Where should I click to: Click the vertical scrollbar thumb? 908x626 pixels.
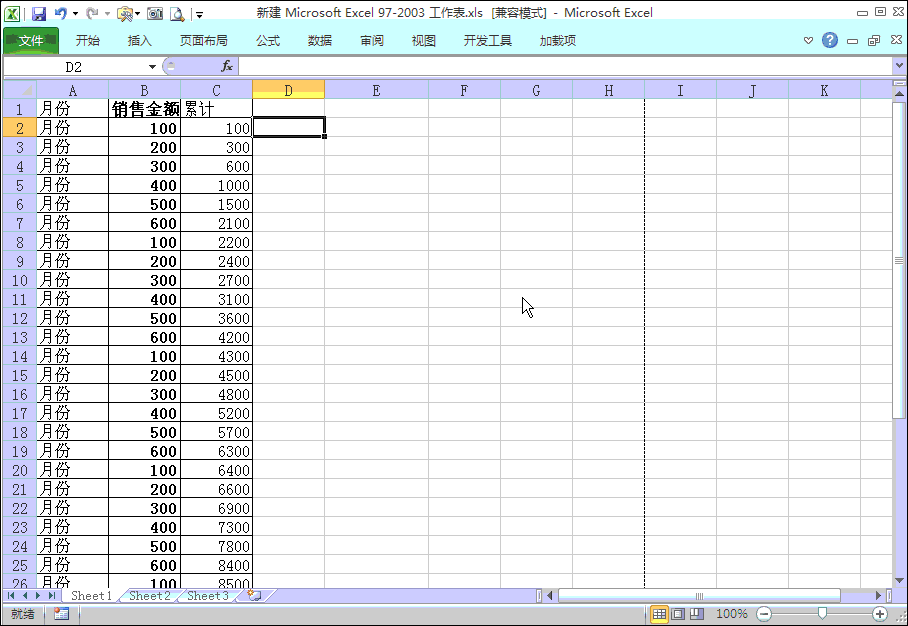(x=899, y=260)
